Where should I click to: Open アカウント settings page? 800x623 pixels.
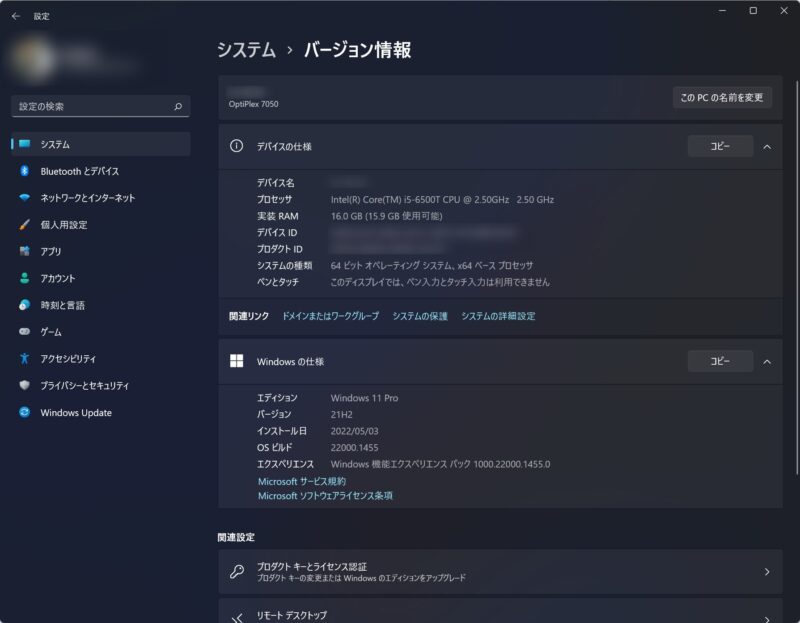tap(101, 278)
